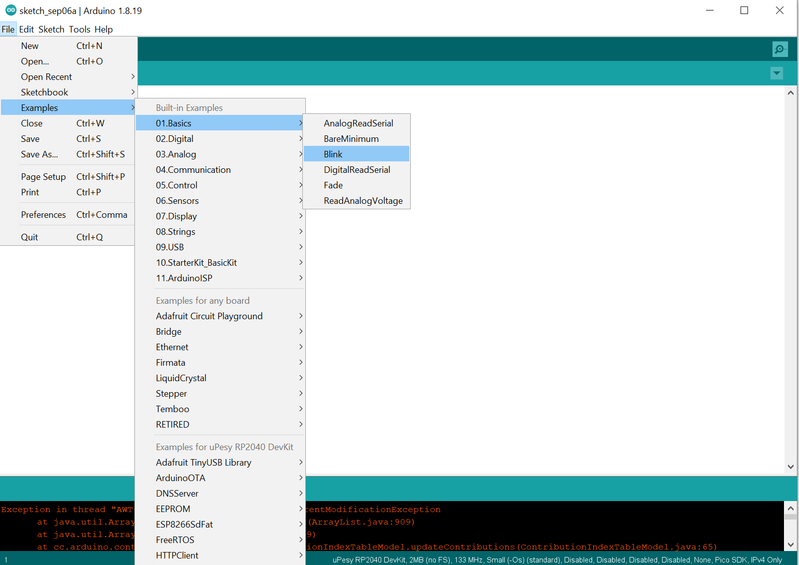Click editor scrollbar down arrow
Image resolution: width=799 pixels, height=565 pixels.
click(790, 467)
